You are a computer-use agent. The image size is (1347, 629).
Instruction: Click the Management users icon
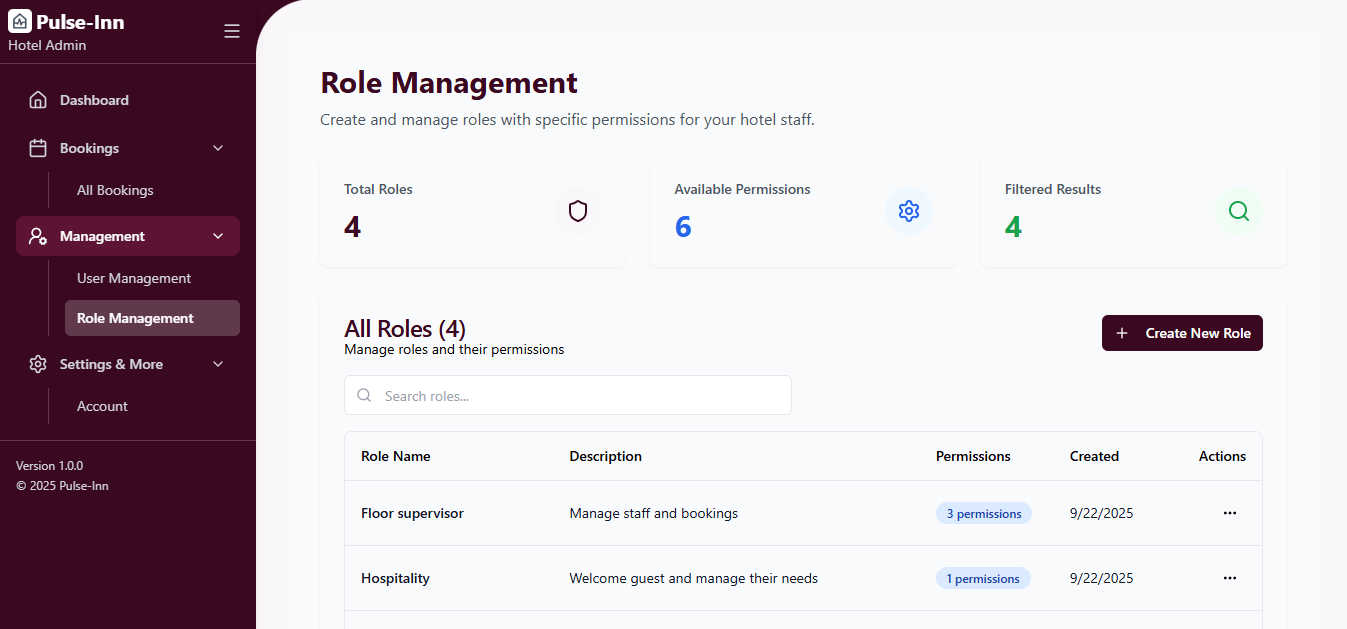point(38,236)
